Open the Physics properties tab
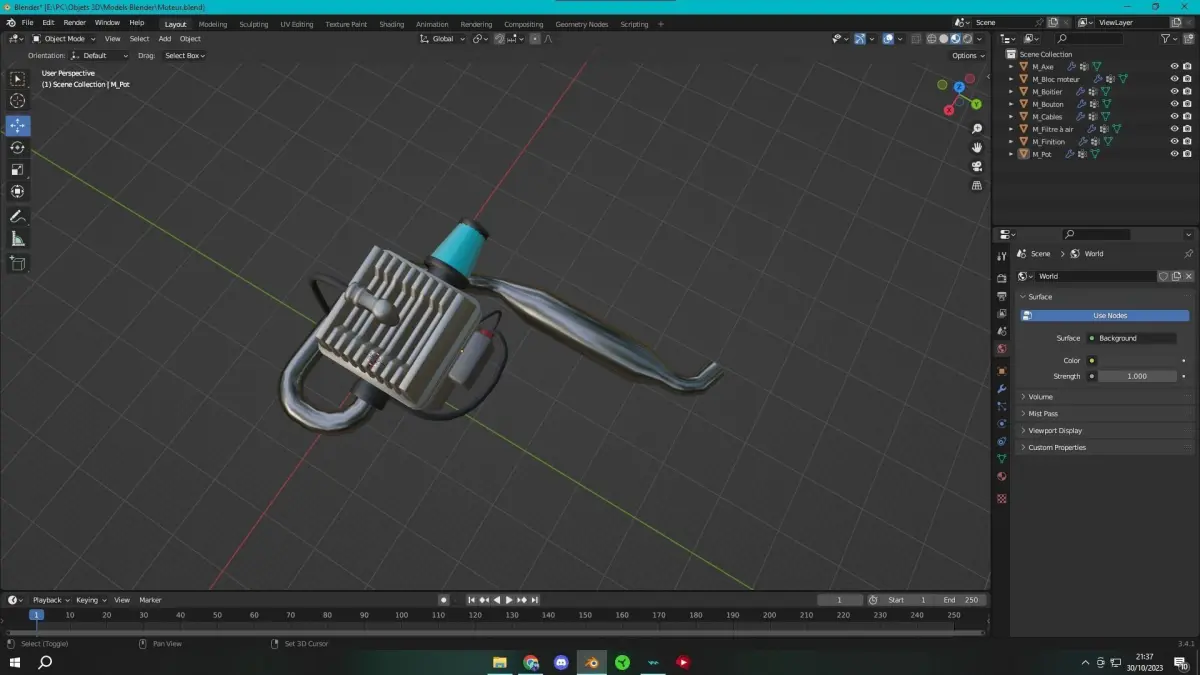The width and height of the screenshot is (1200, 675). coord(1002,423)
